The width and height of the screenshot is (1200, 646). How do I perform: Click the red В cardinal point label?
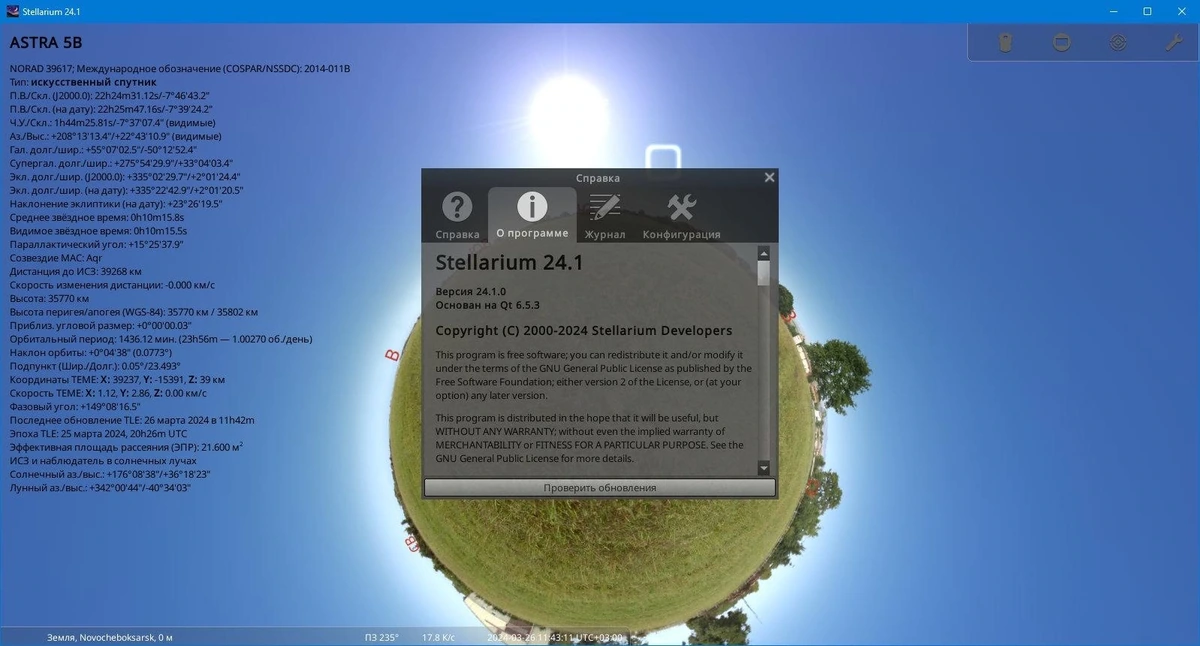(392, 355)
